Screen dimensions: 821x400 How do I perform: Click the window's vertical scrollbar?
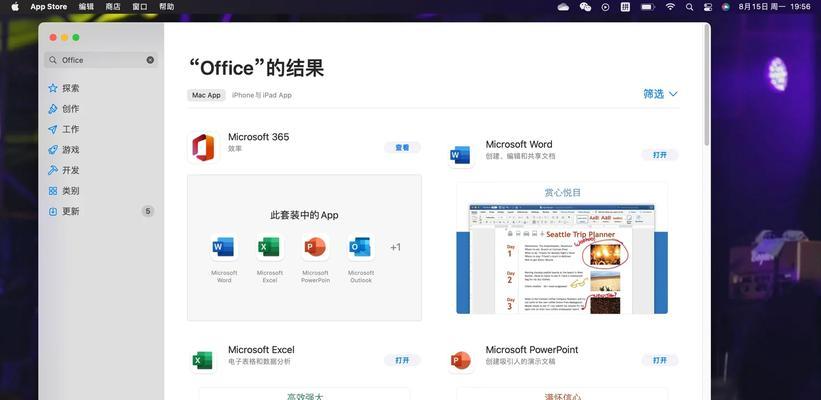coord(707,86)
